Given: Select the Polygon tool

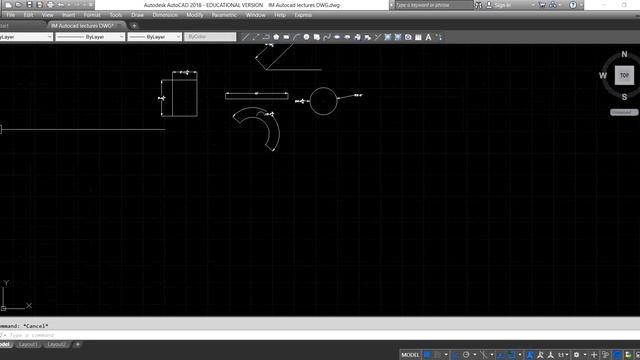Looking at the screenshot, I should (276, 37).
